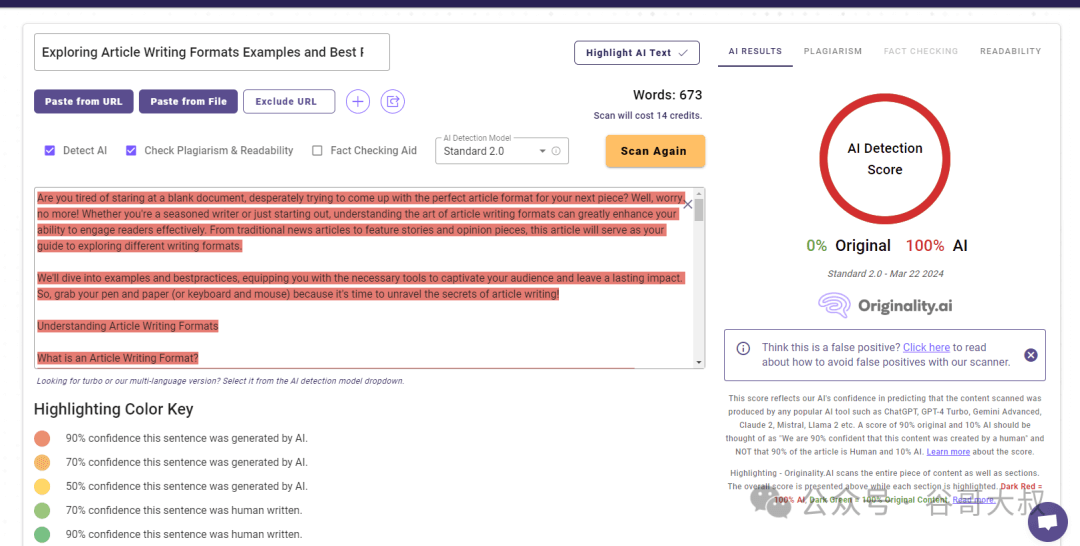This screenshot has height=546, width=1080.
Task: Click the Words: 673 count
Action: pos(667,95)
